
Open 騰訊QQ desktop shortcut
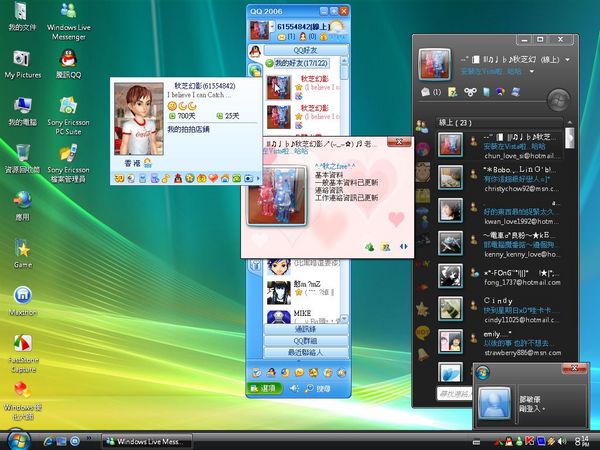point(68,64)
